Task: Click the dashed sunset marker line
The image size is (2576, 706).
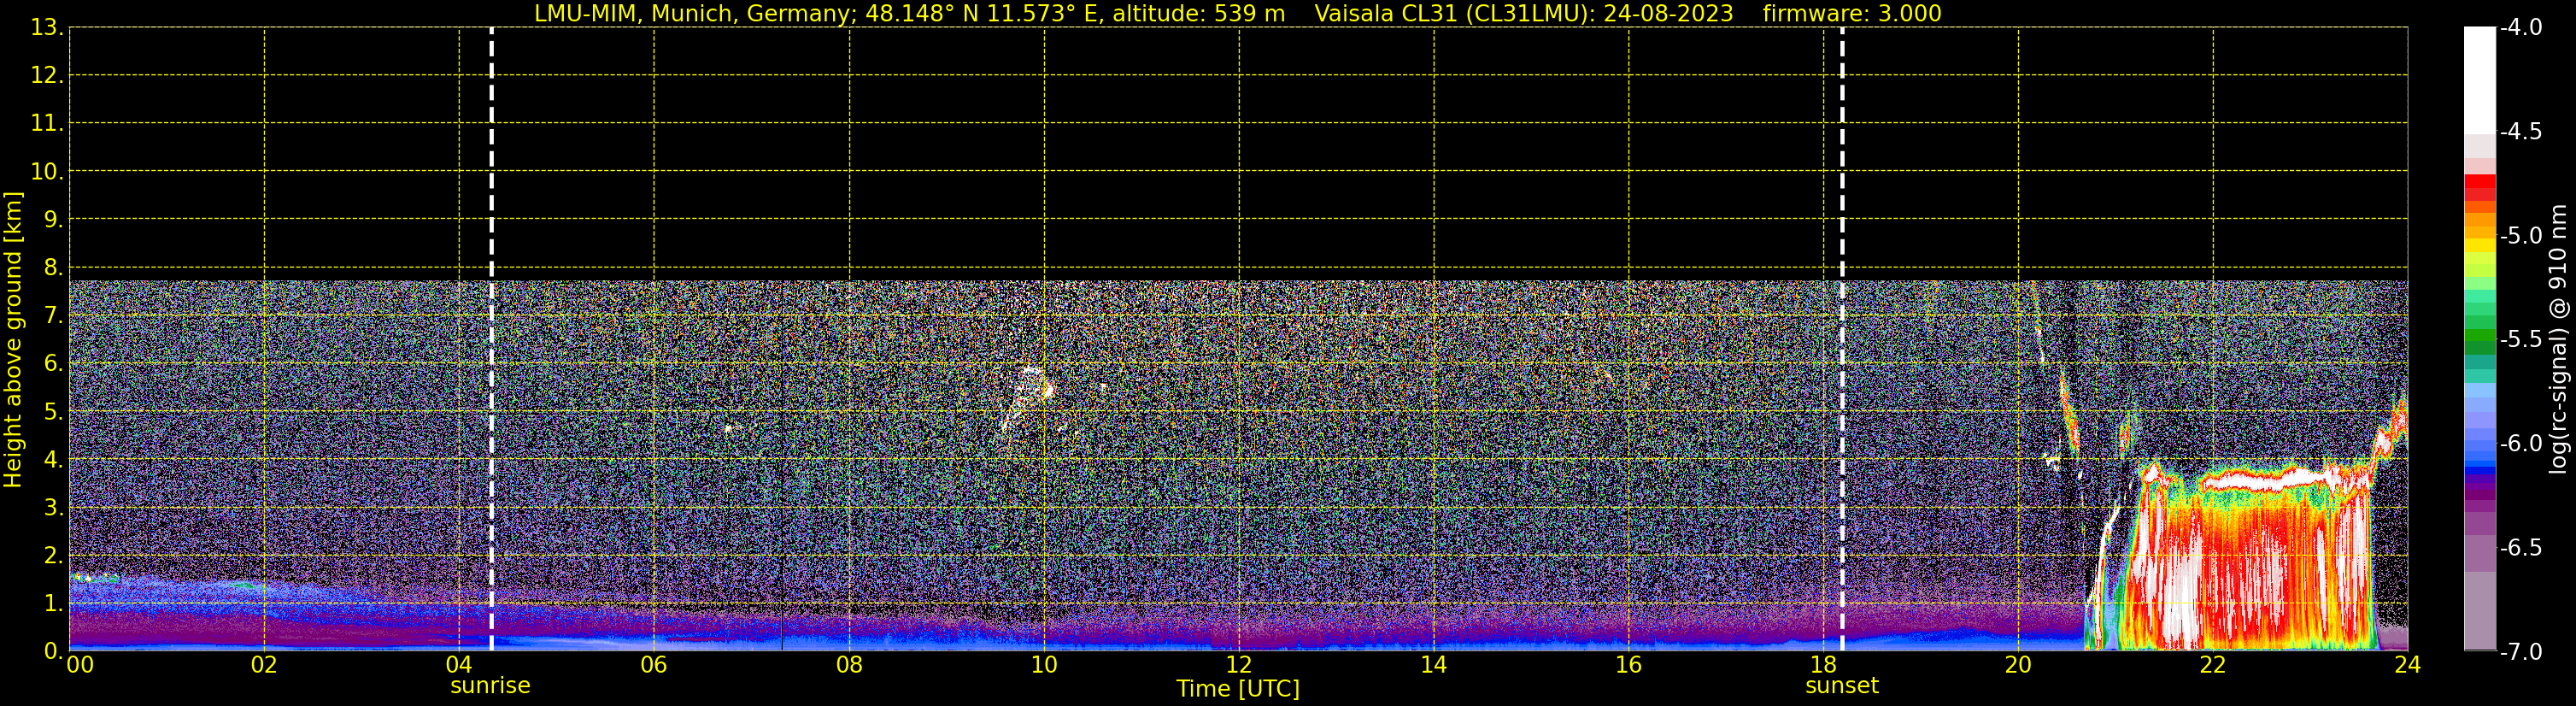Action: (1842, 339)
